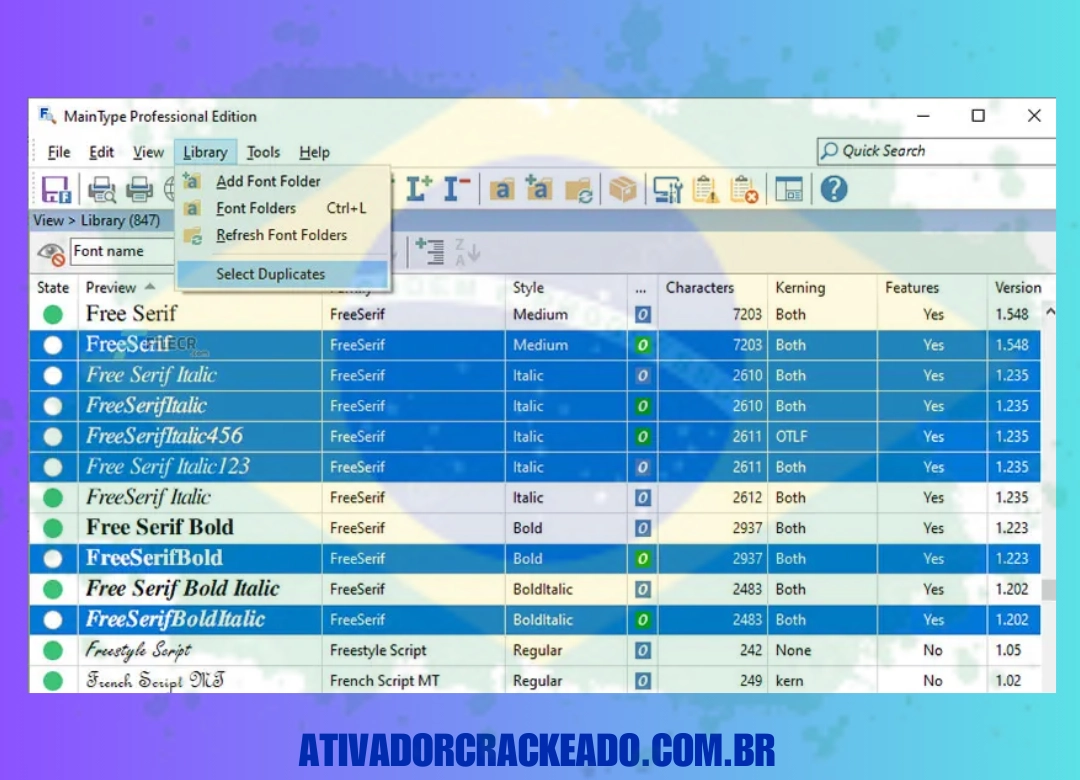Click the OTLF kerning cell
1080x780 pixels.
pos(822,437)
